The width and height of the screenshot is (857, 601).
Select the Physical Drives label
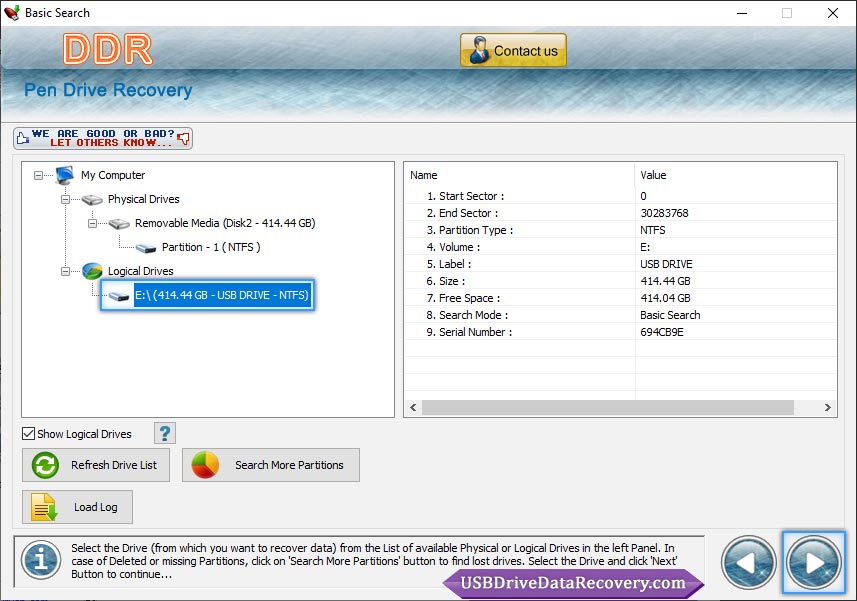pos(143,199)
